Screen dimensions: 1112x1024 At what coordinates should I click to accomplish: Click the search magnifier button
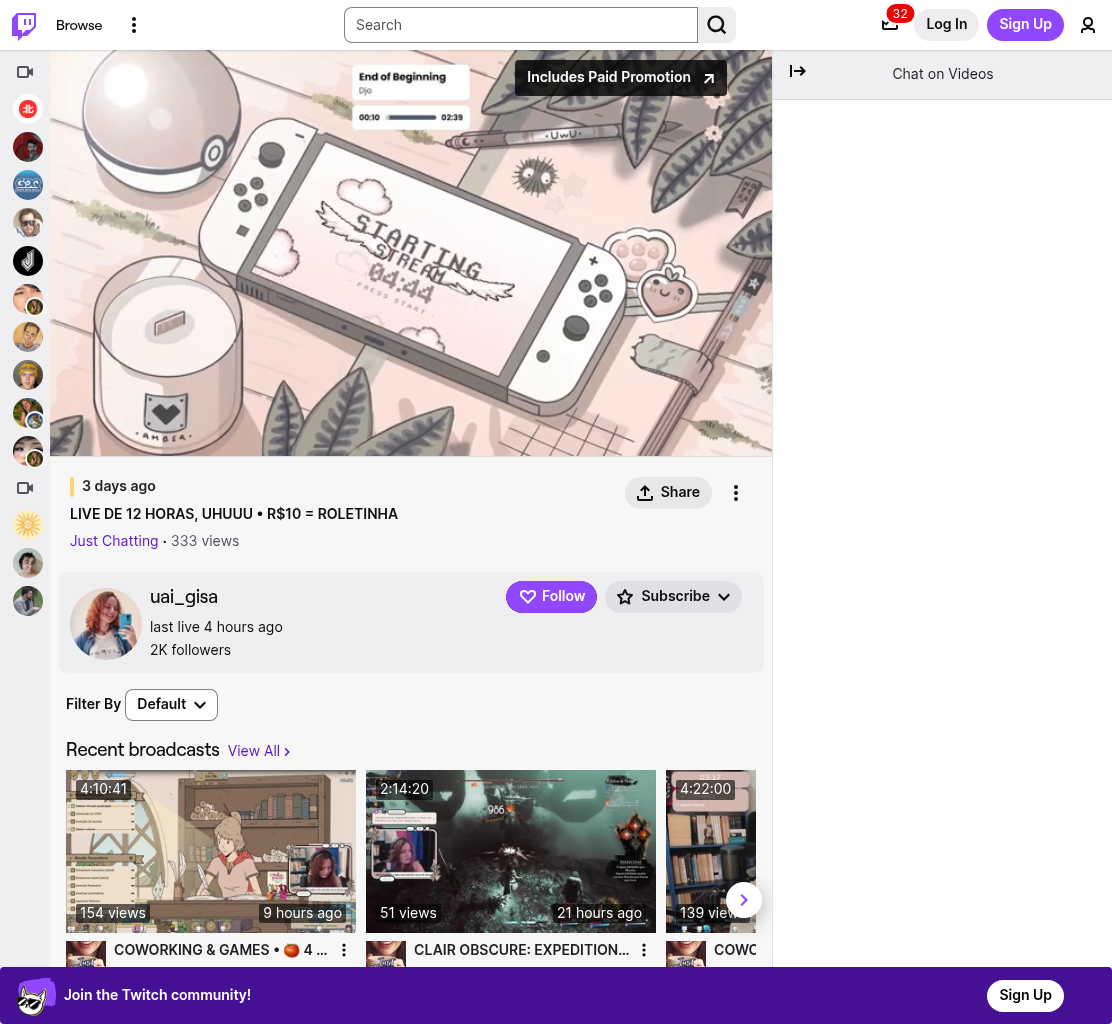point(716,25)
